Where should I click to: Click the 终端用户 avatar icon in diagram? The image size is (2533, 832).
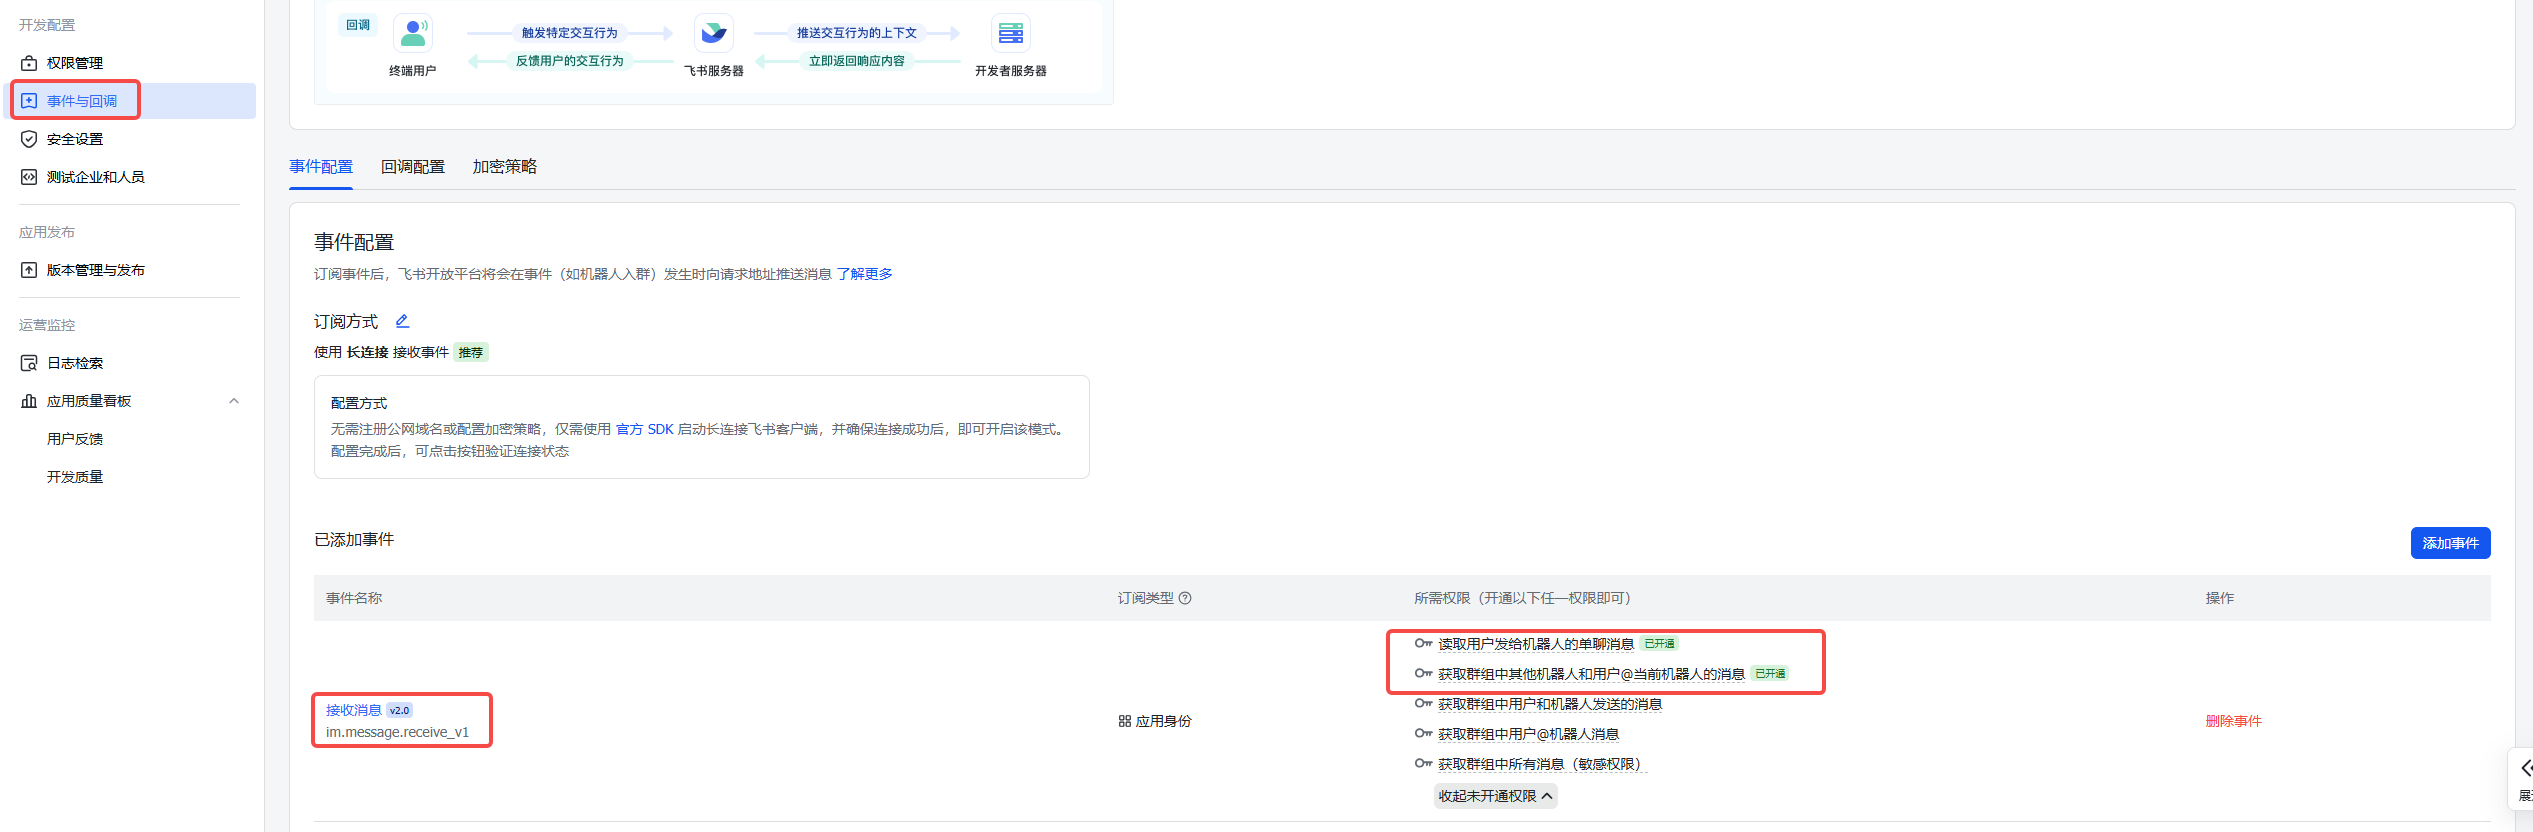point(413,33)
